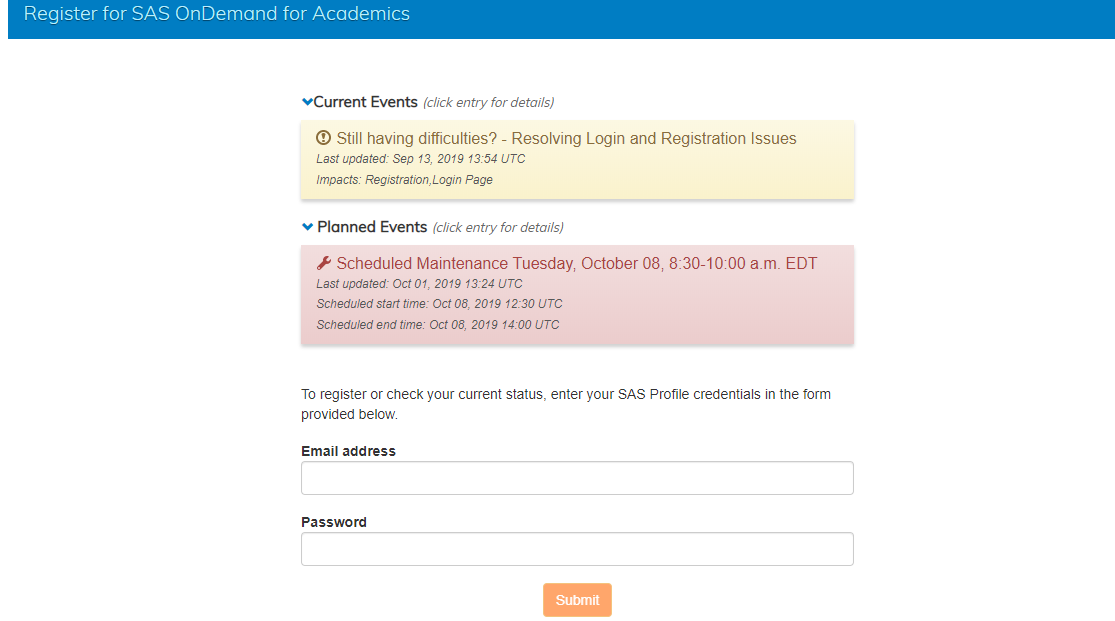Collapse the Current Events chevron arrow
This screenshot has width=1115, height=621.
(x=307, y=102)
